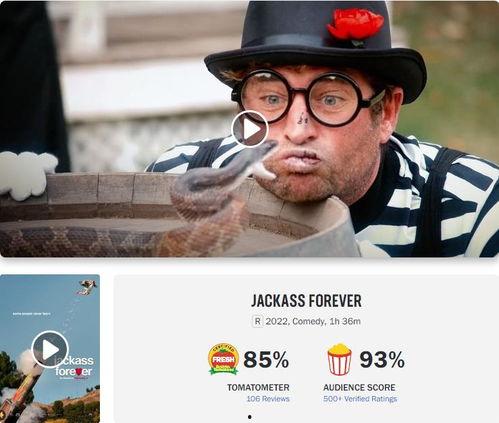Click the parachuting figure atop the poster
This screenshot has height=423, width=499.
(x=88, y=287)
